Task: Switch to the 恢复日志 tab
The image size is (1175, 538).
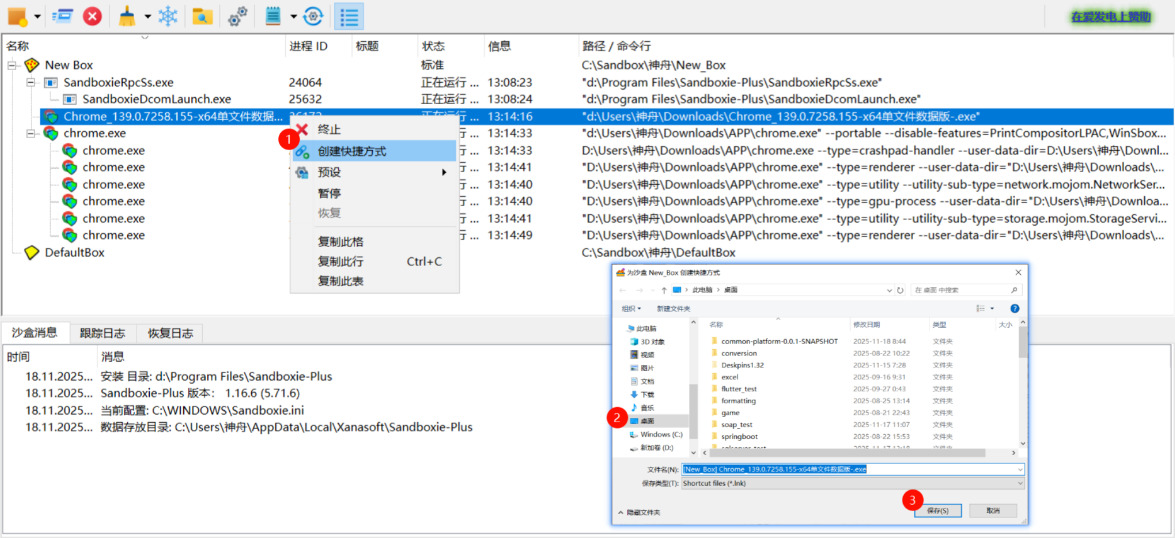Action: 170,333
